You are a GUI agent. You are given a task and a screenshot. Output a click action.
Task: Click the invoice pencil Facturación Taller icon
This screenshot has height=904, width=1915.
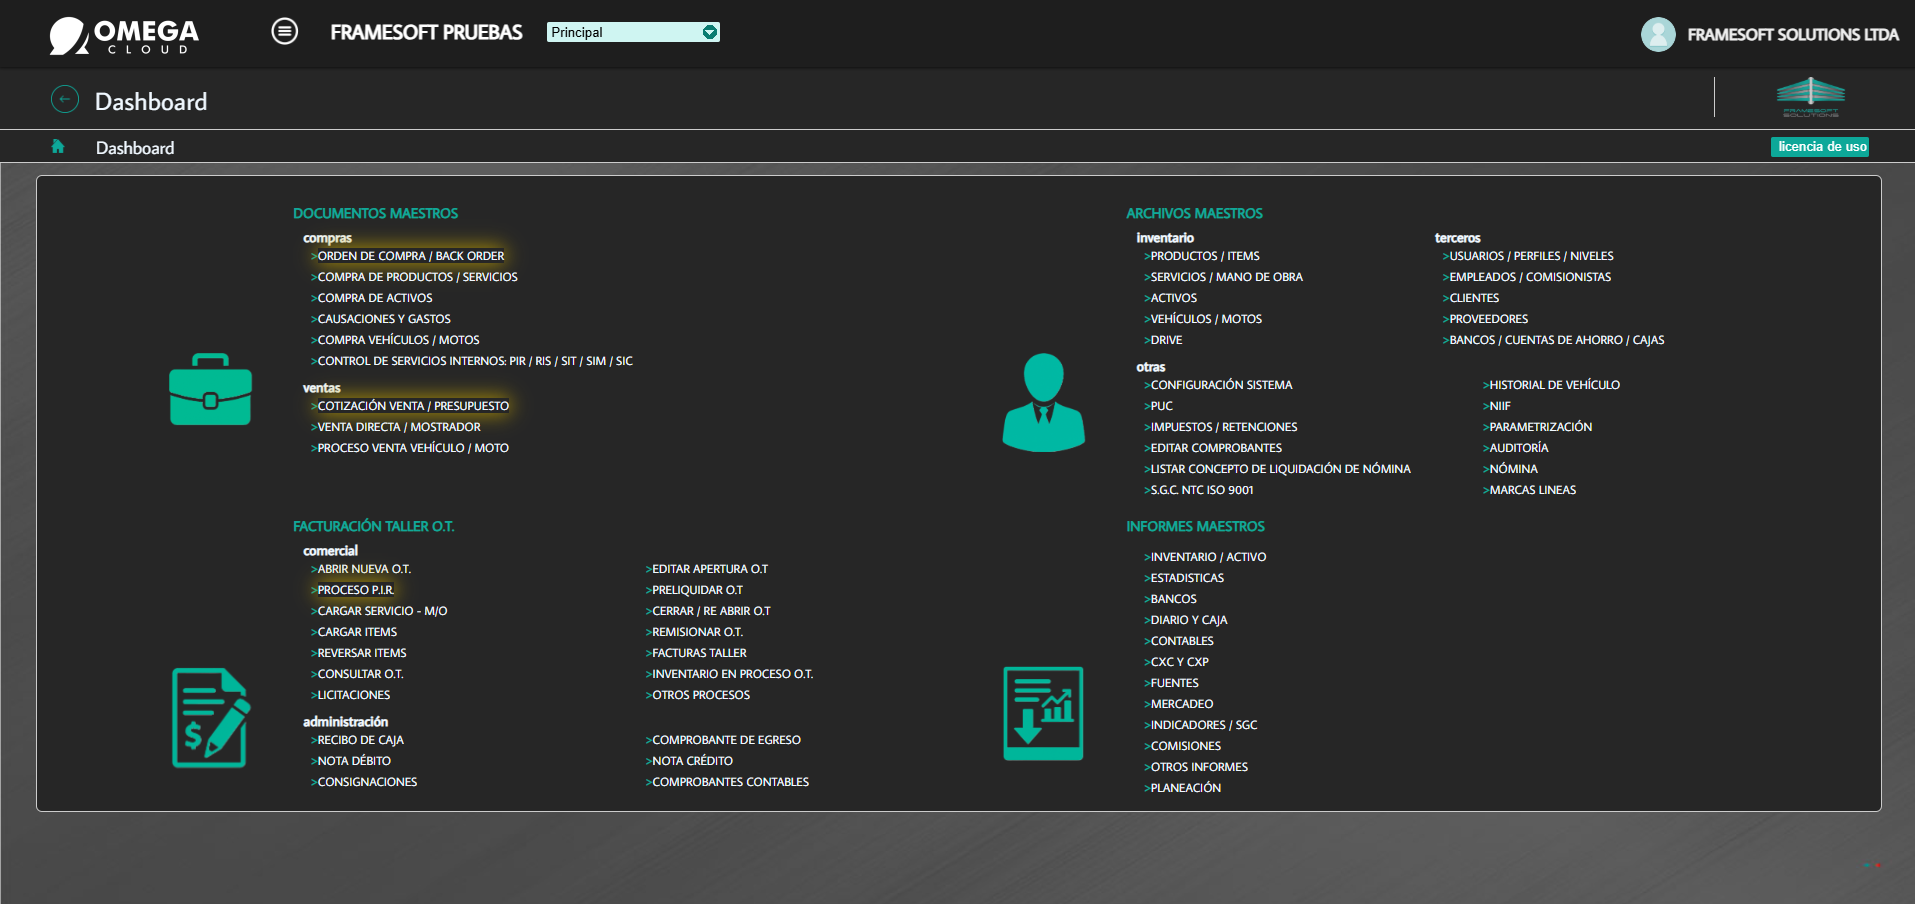[210, 718]
